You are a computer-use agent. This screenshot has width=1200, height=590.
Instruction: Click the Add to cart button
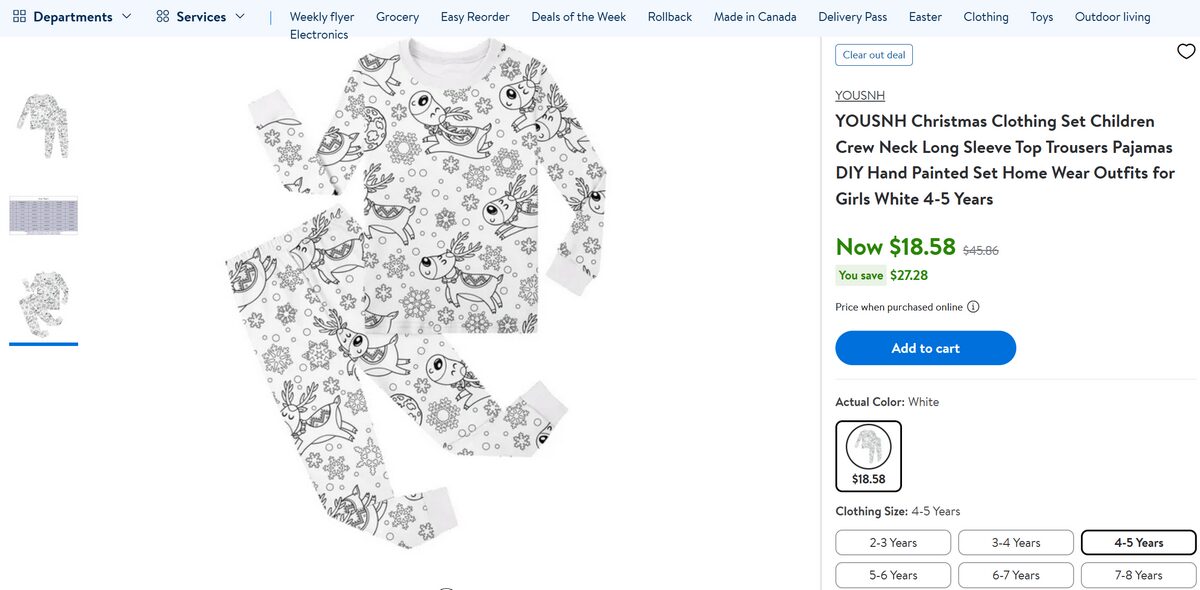(925, 348)
